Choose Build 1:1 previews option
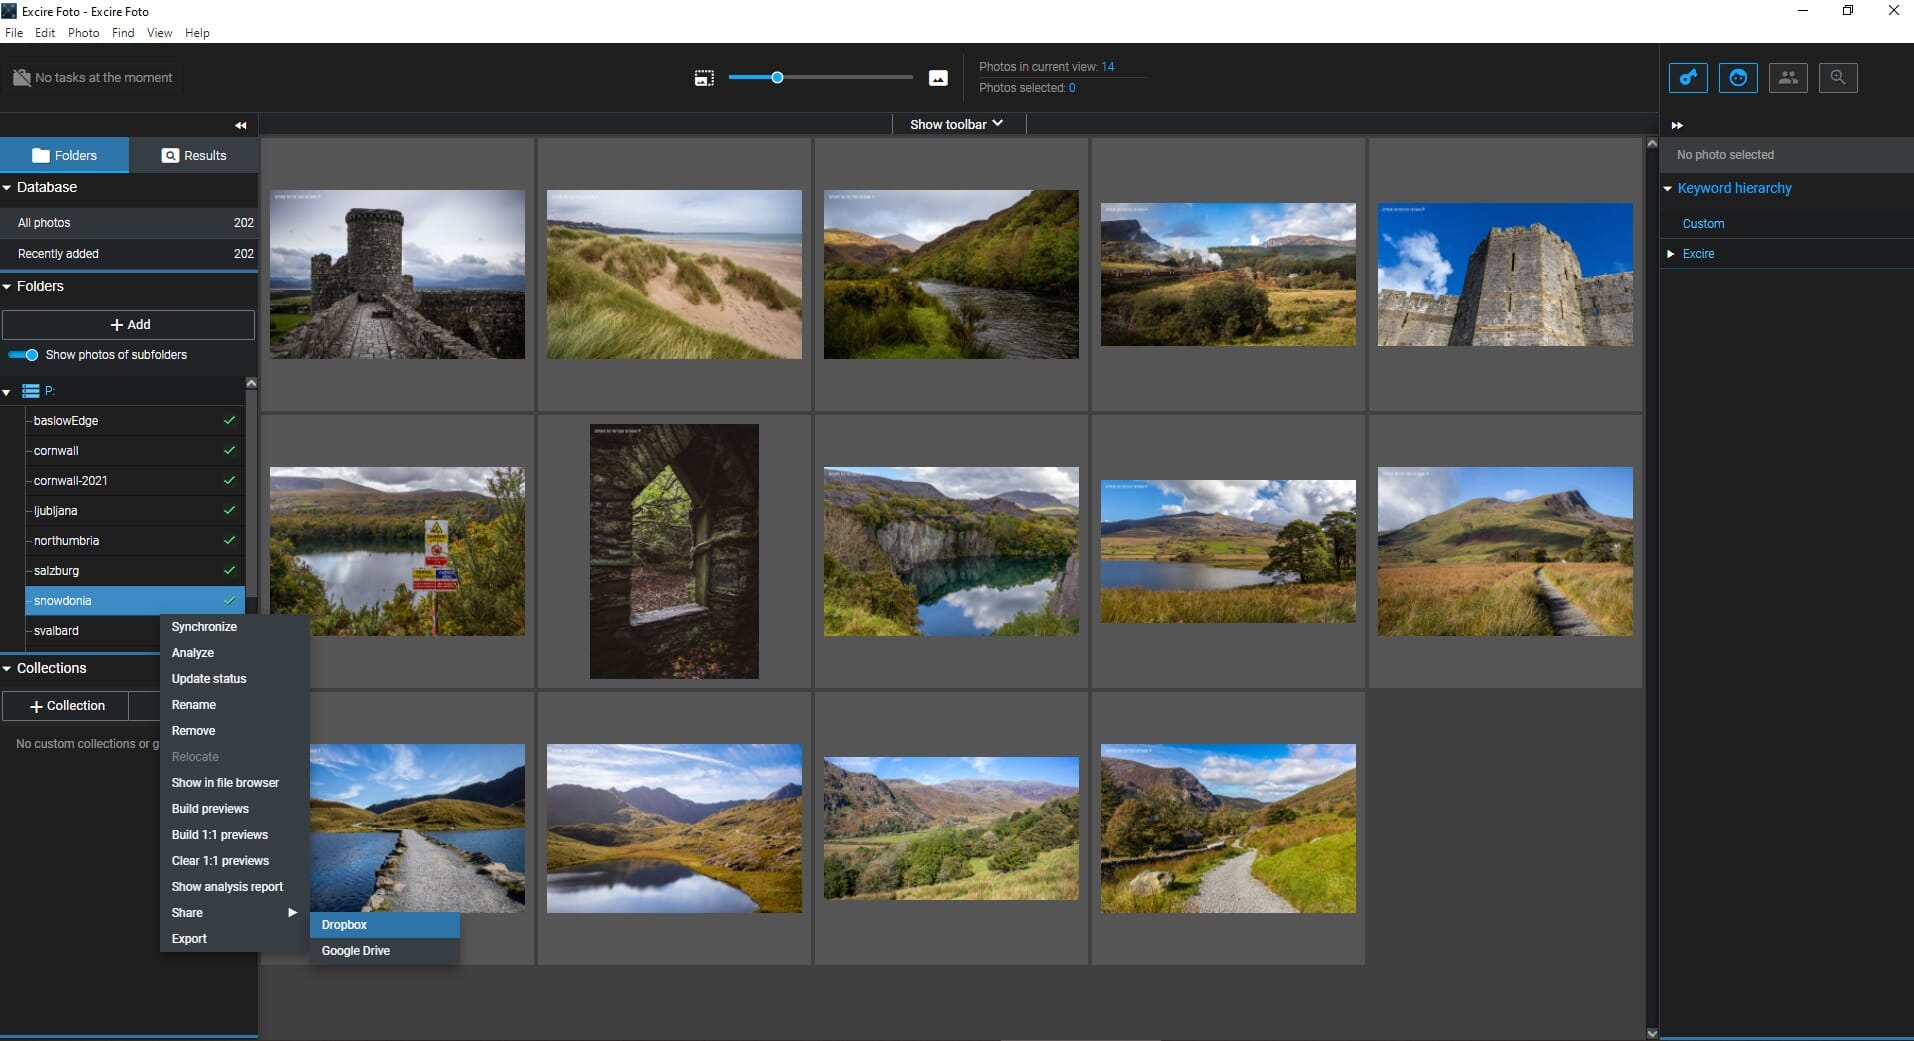This screenshot has width=1914, height=1041. point(235,834)
